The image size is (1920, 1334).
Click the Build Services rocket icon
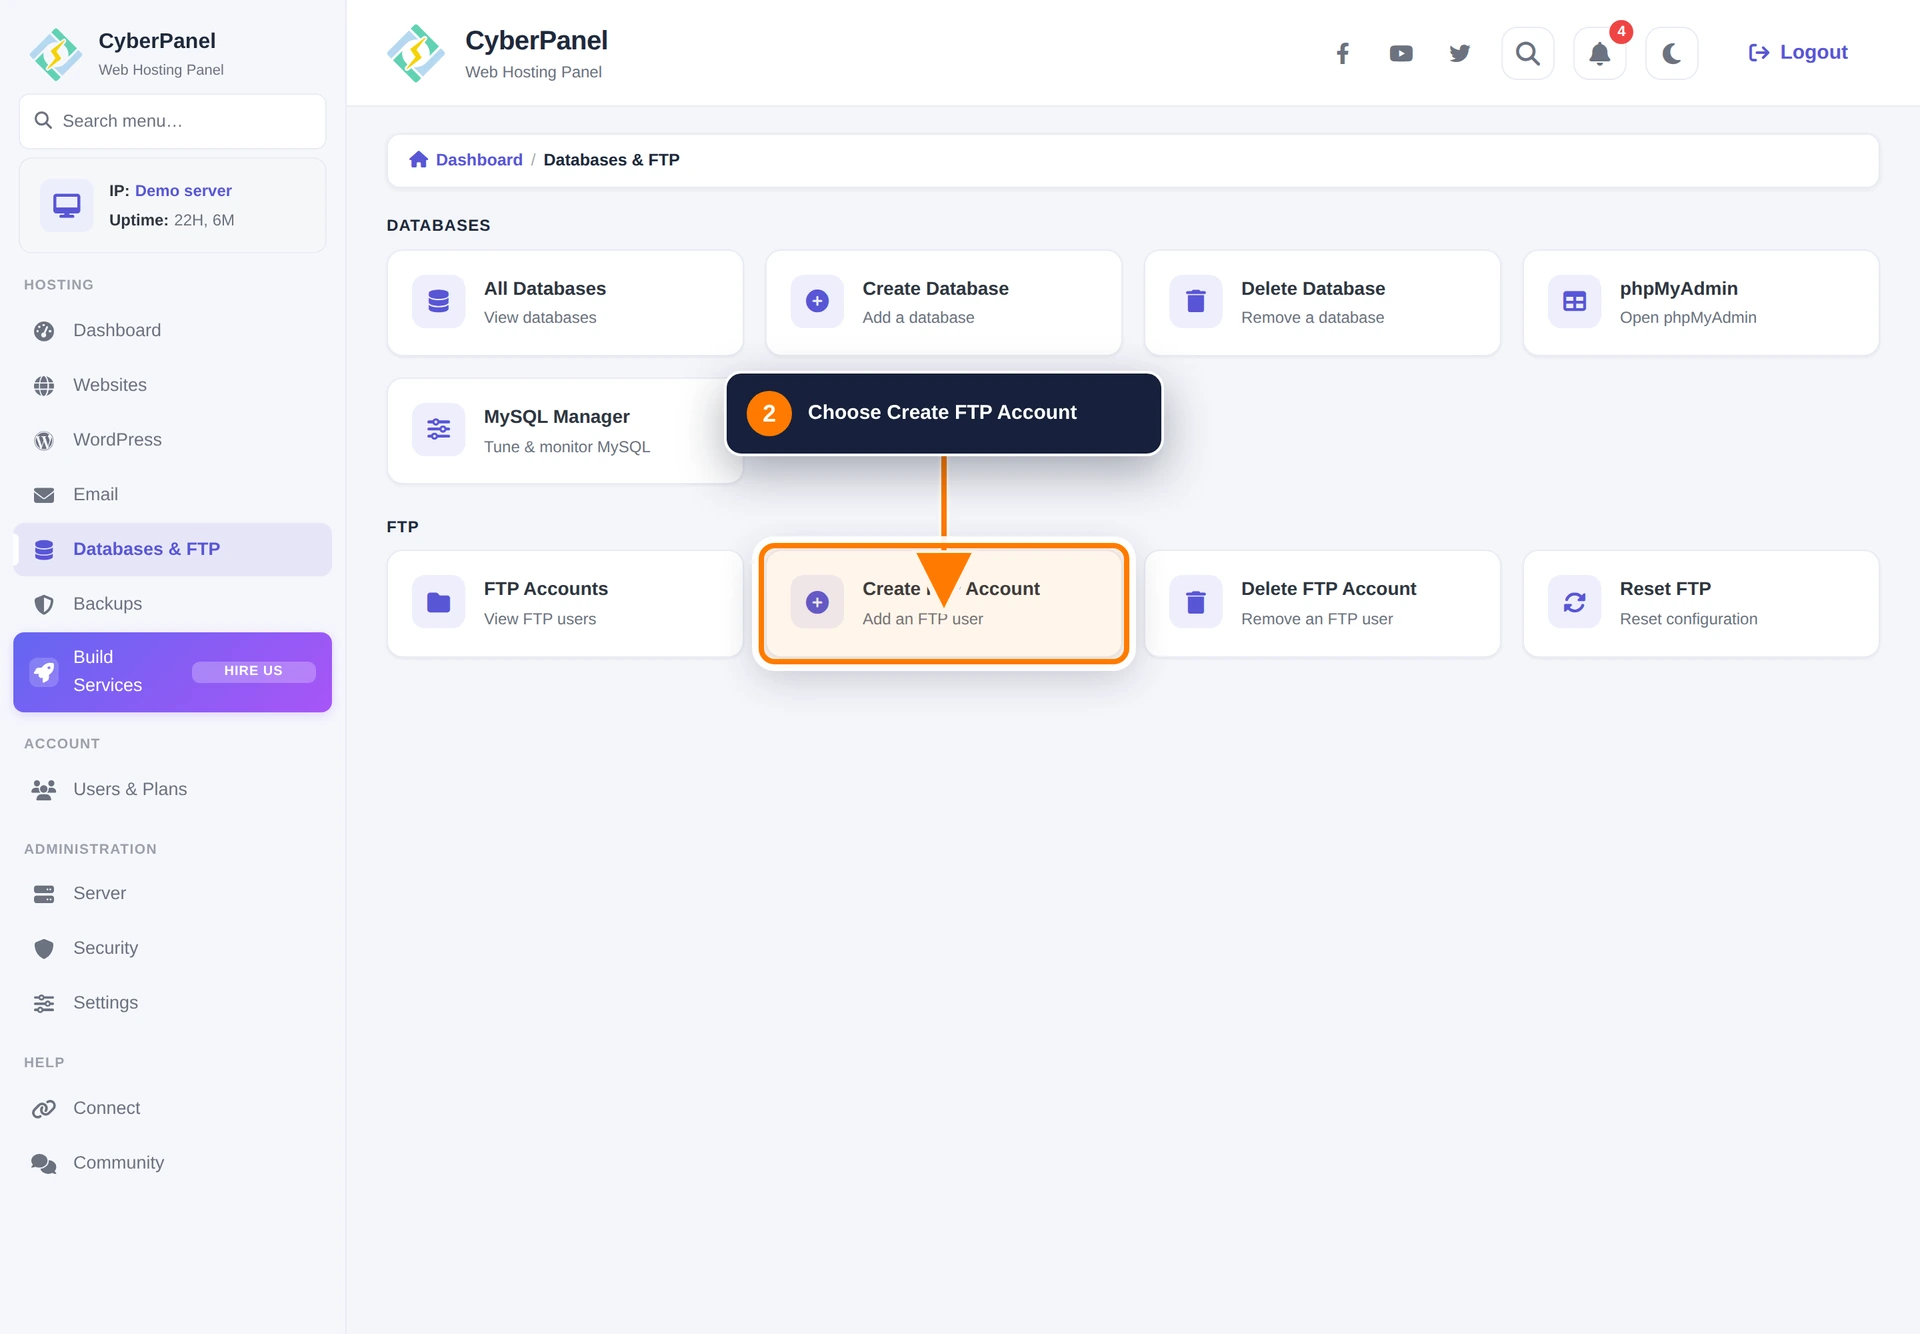44,672
